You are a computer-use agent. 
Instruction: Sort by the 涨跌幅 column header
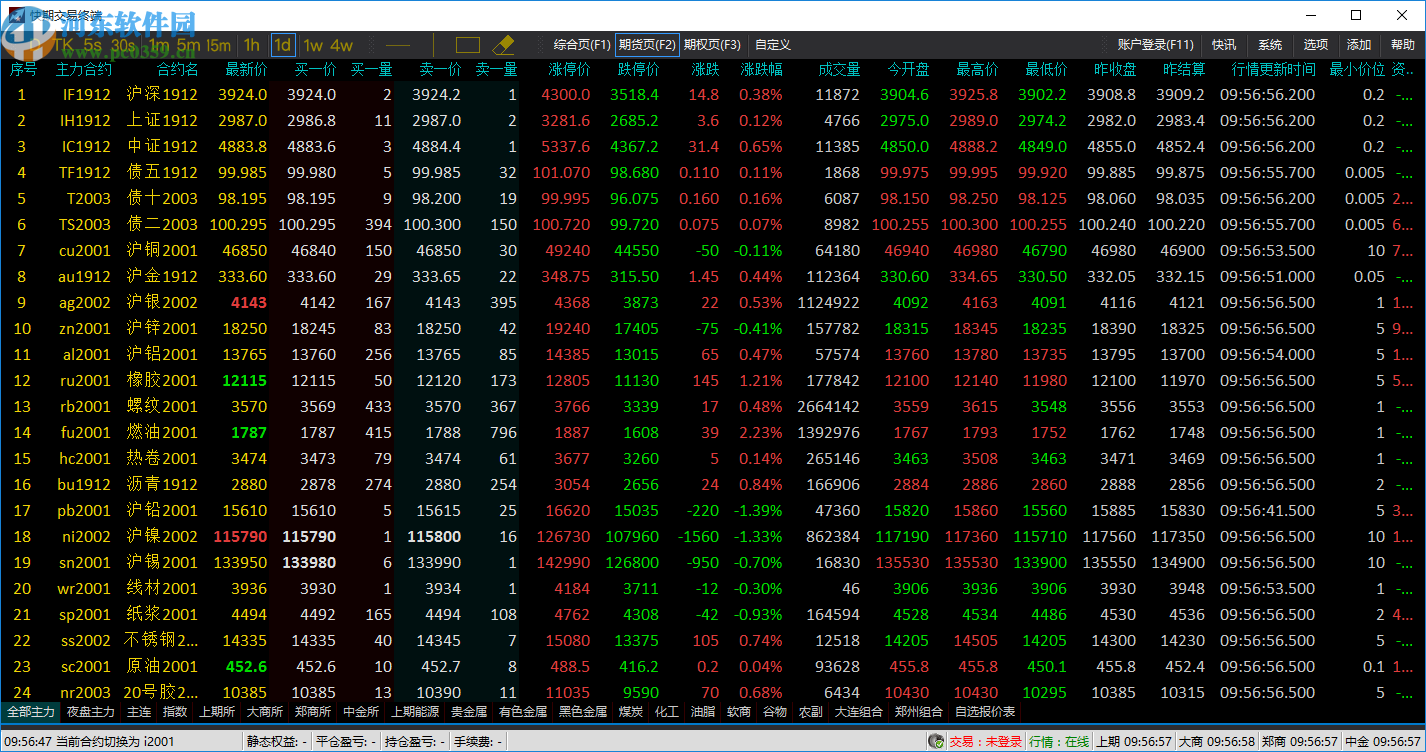pyautogui.click(x=762, y=70)
